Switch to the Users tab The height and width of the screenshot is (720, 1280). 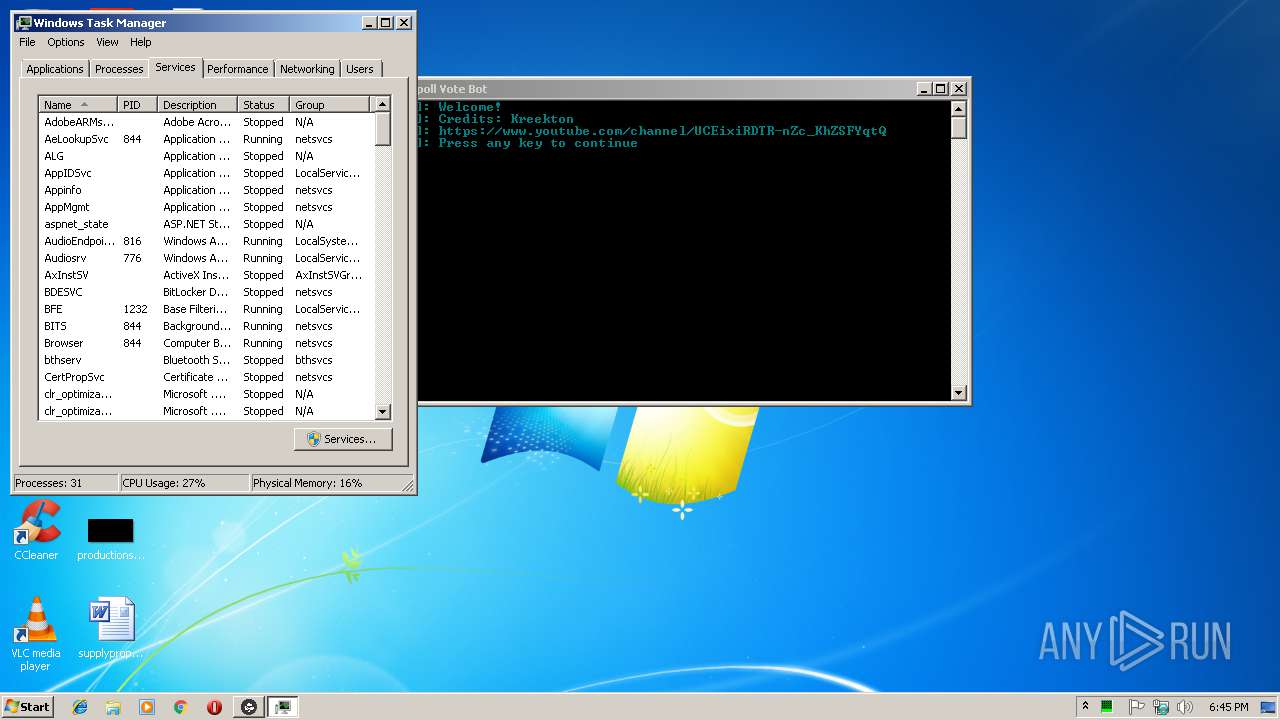tap(360, 69)
